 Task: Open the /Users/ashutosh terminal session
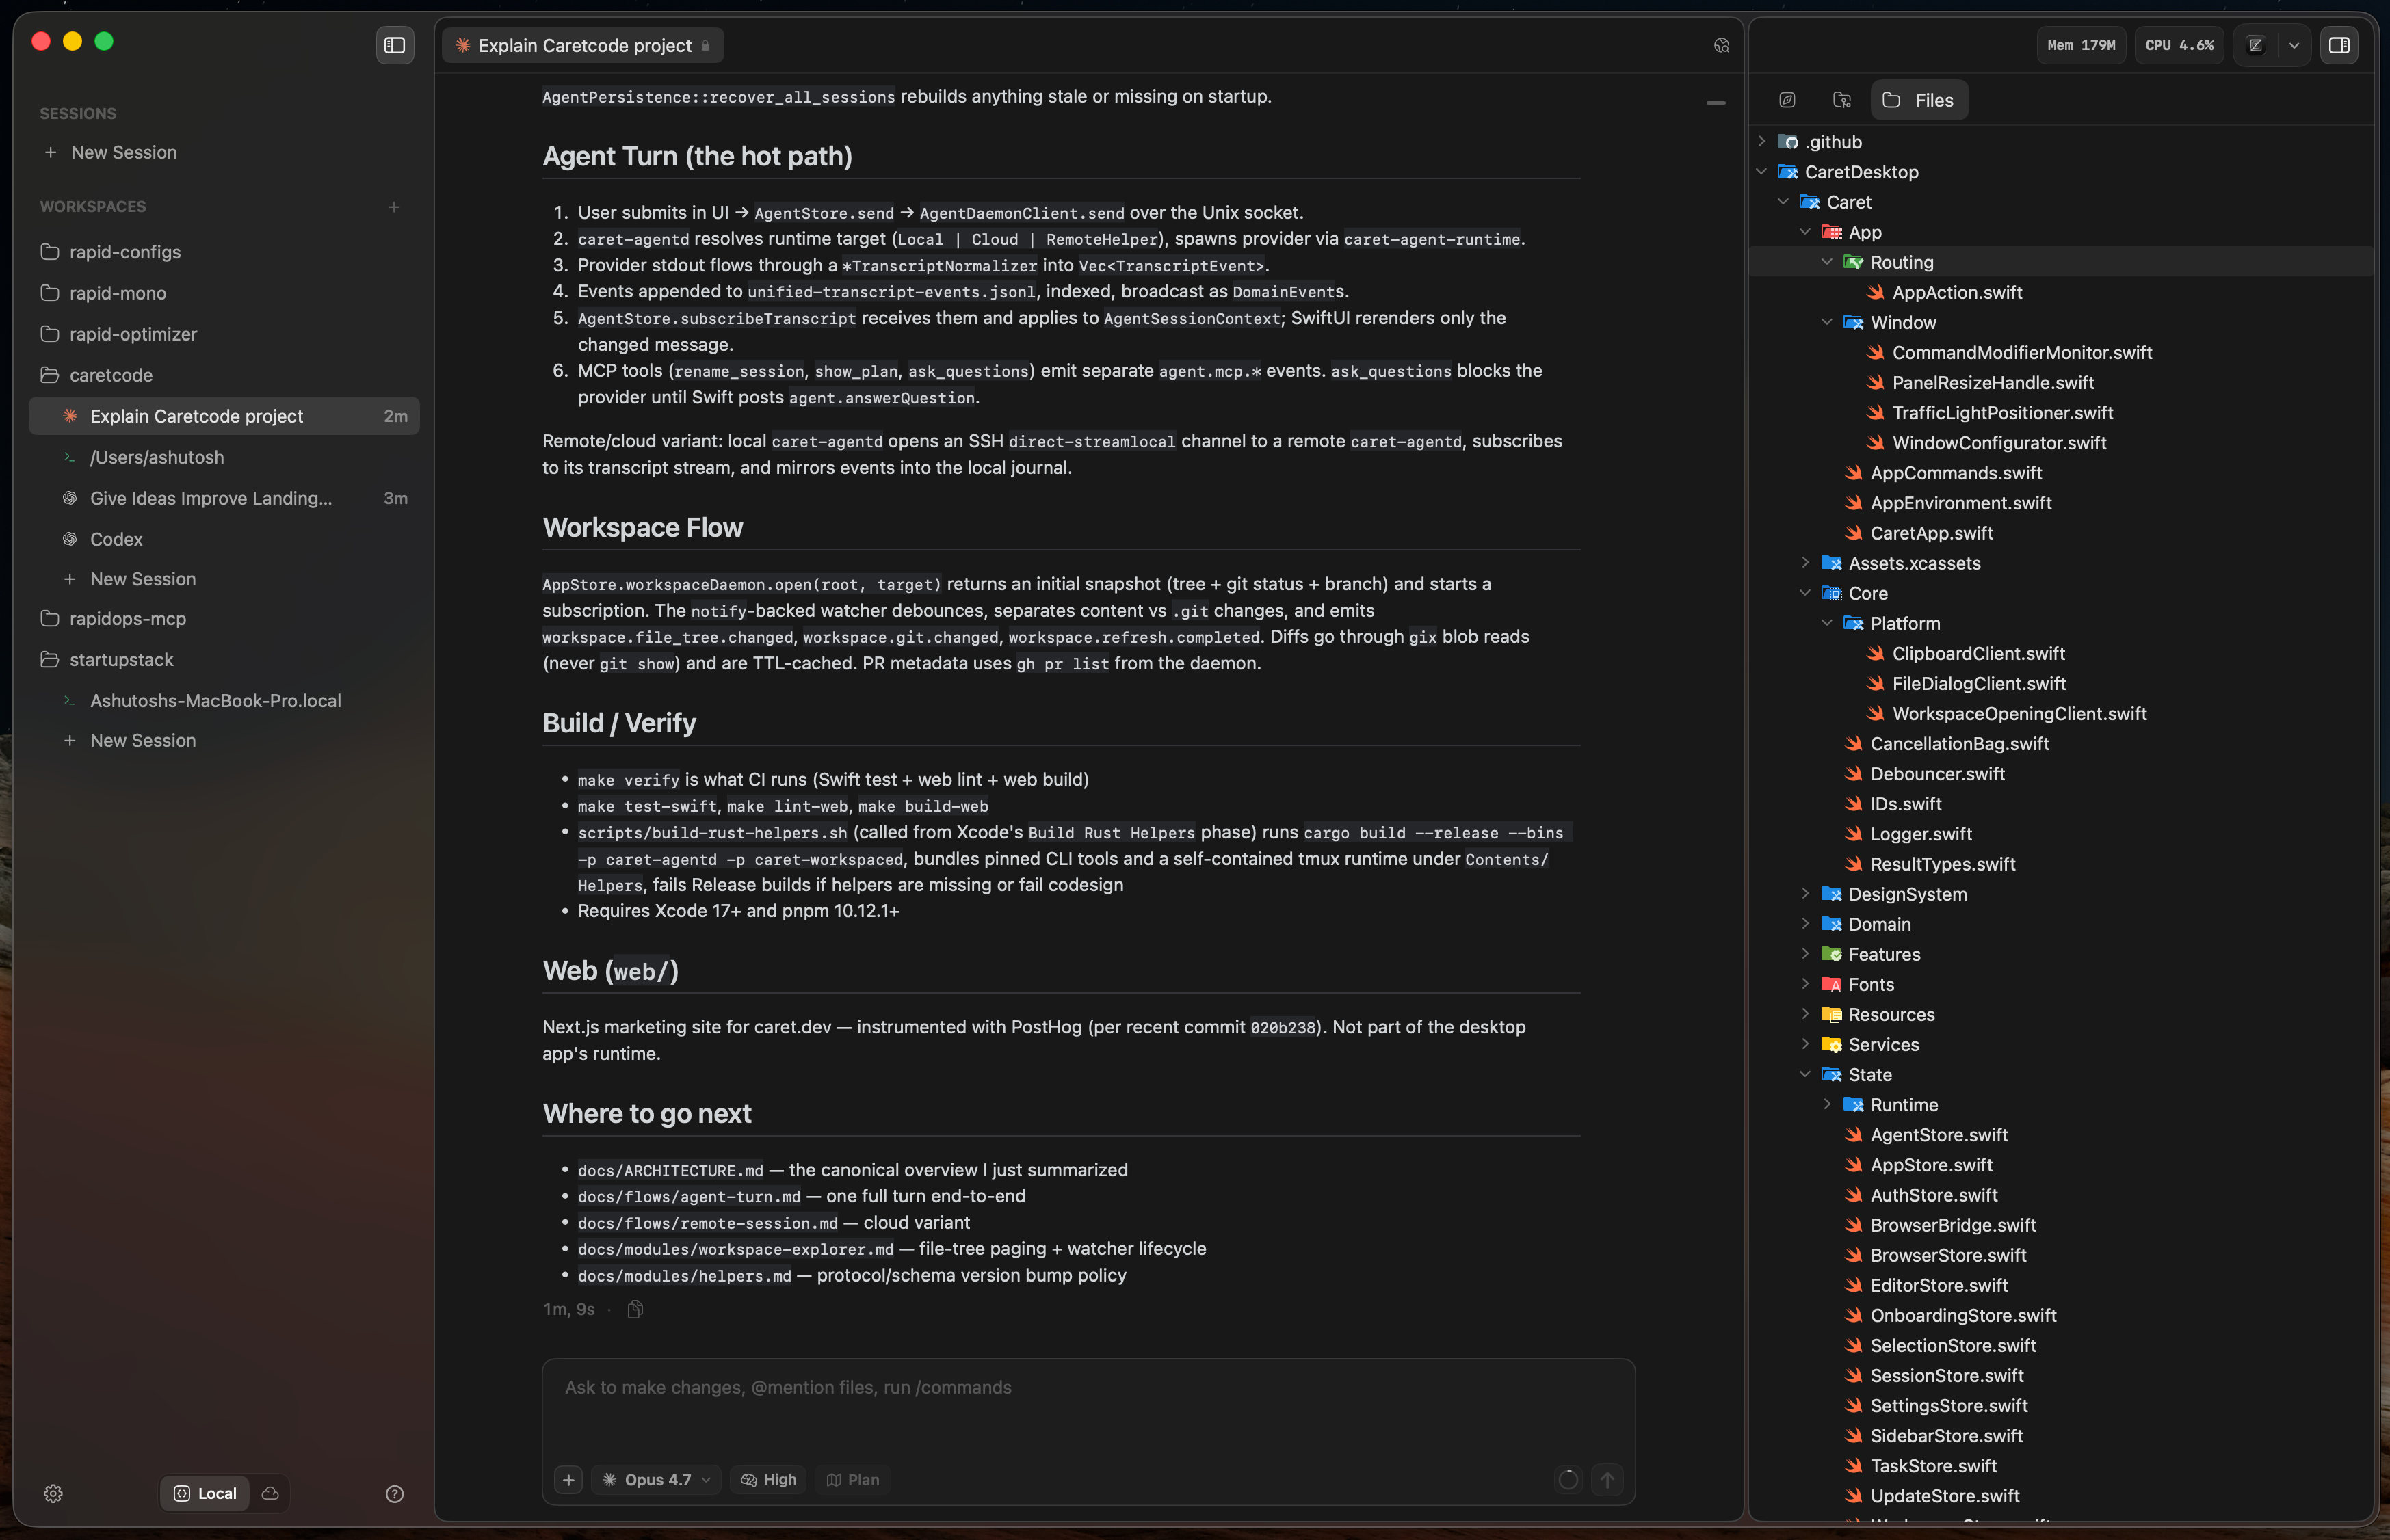tap(157, 457)
